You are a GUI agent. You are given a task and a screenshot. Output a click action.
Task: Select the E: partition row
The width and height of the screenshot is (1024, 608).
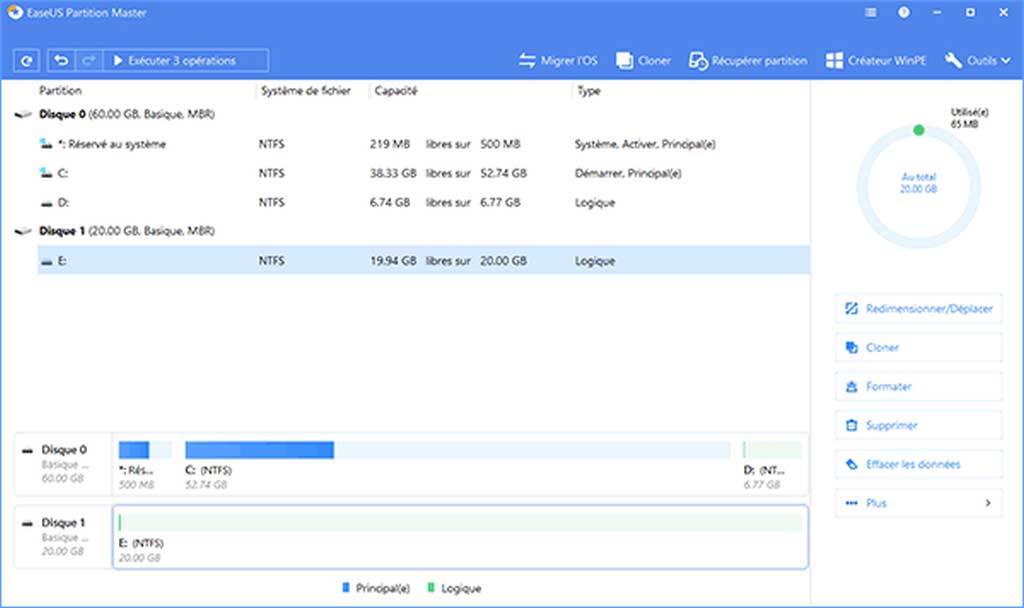(423, 261)
